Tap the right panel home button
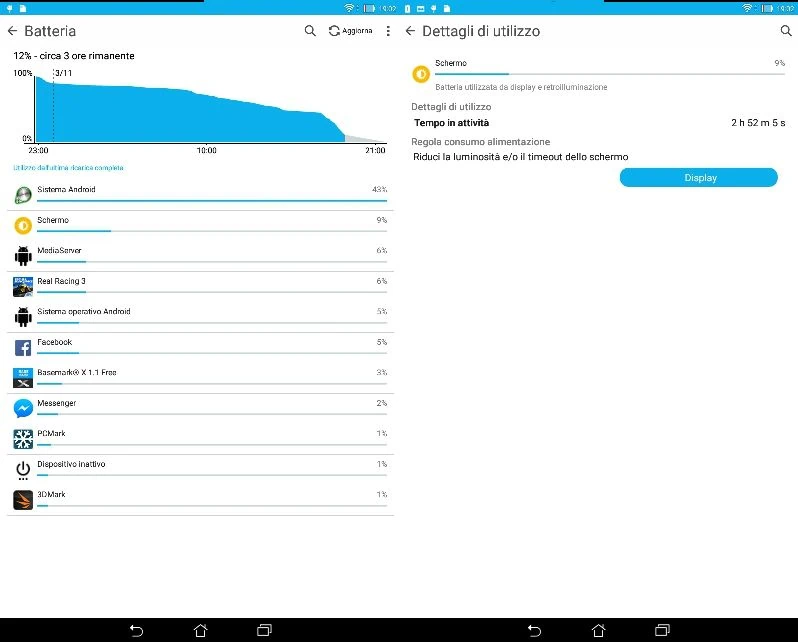 pyautogui.click(x=598, y=630)
